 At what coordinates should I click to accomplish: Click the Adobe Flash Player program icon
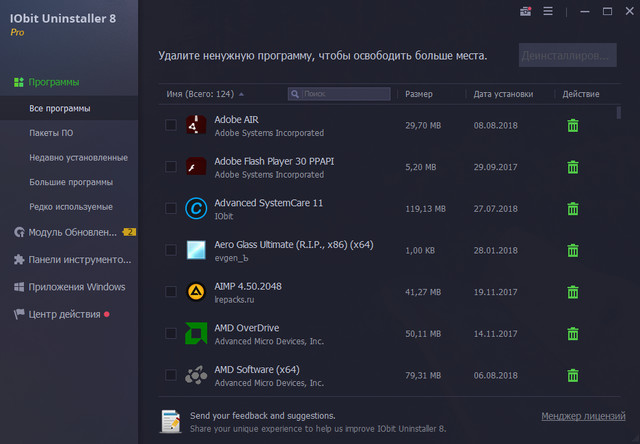pos(196,166)
